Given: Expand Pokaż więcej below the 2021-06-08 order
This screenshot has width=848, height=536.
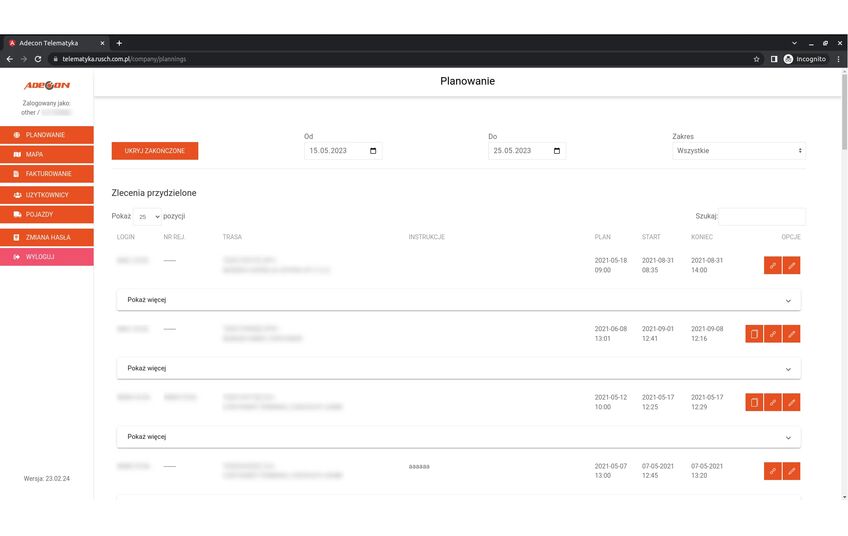Looking at the screenshot, I should 458,368.
